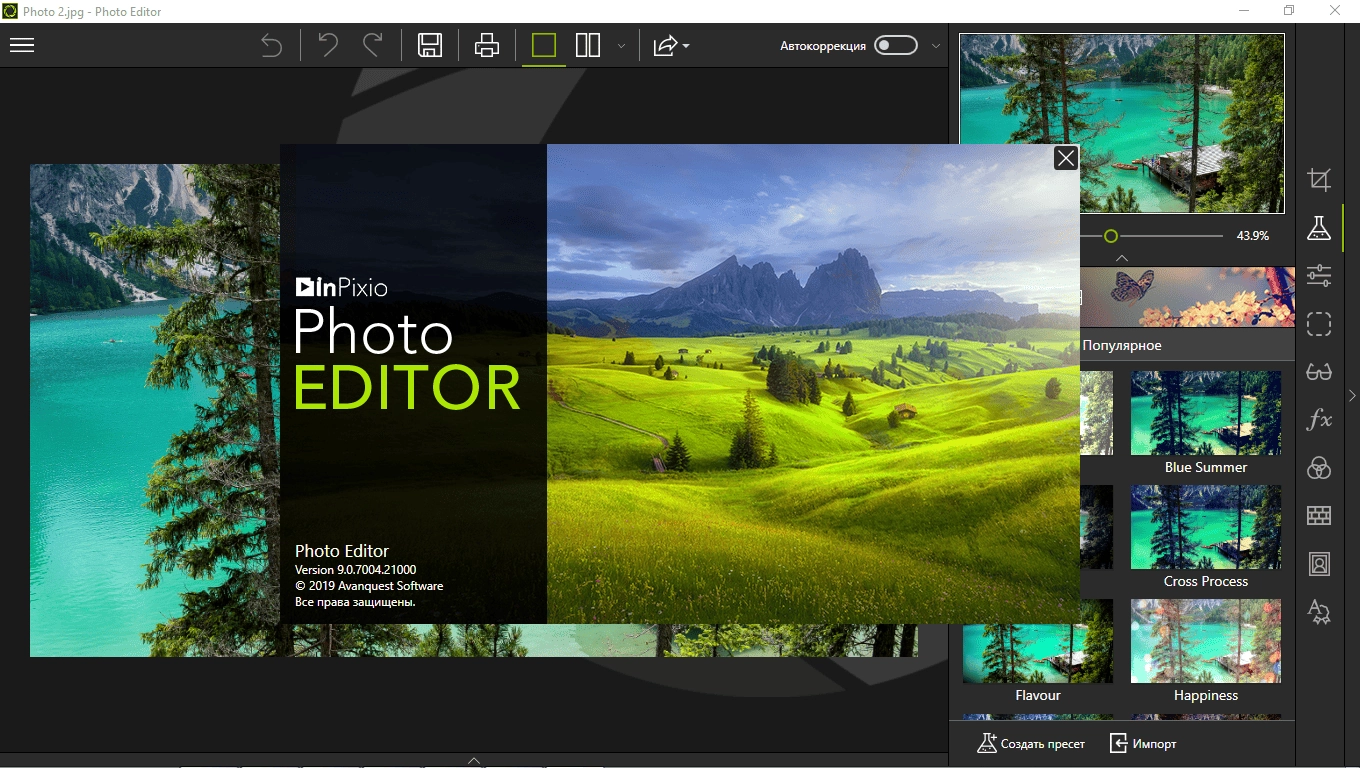1360x768 pixels.
Task: Open the portrait frames tool
Action: coord(1319,564)
